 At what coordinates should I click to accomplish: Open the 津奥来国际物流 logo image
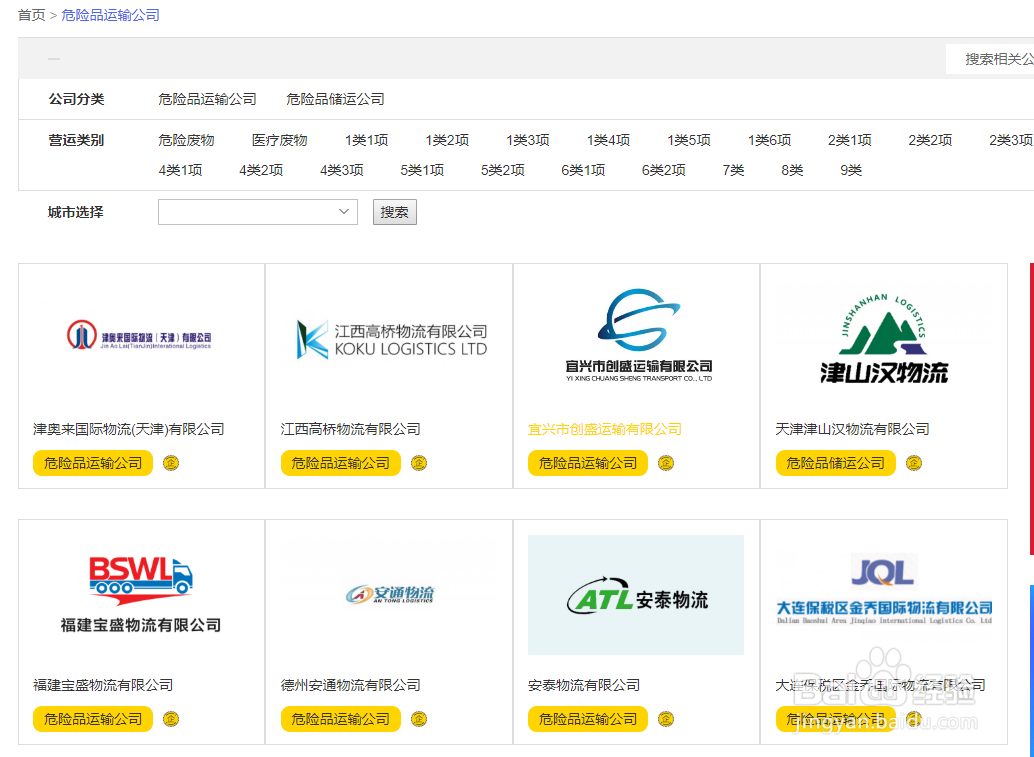point(139,336)
